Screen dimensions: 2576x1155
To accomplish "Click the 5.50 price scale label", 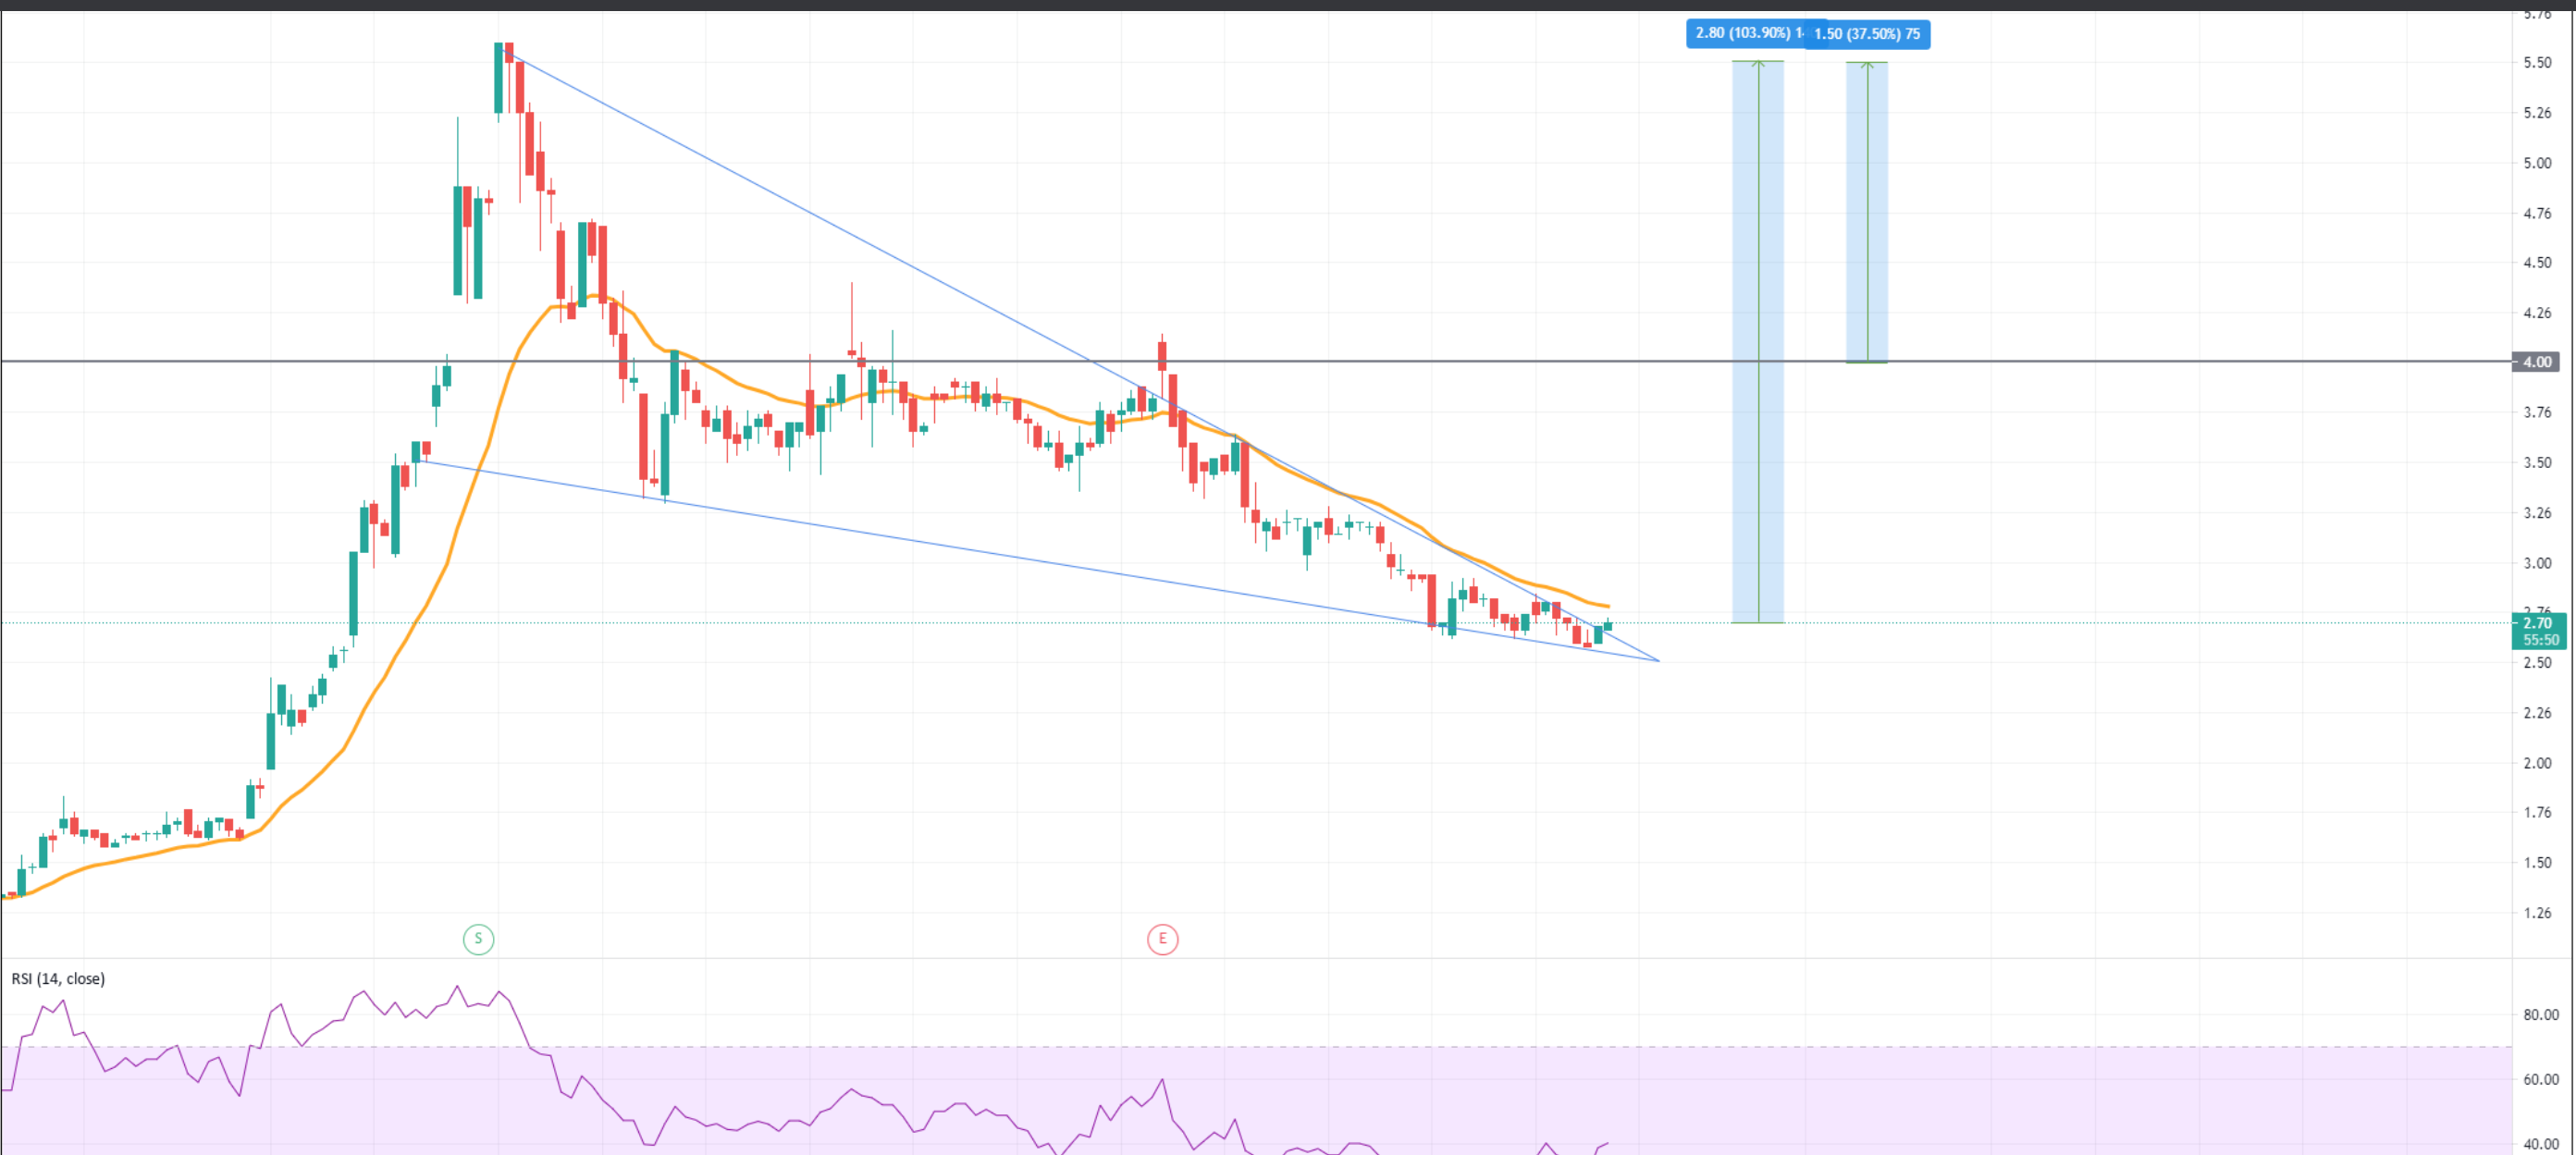I will (x=2536, y=62).
